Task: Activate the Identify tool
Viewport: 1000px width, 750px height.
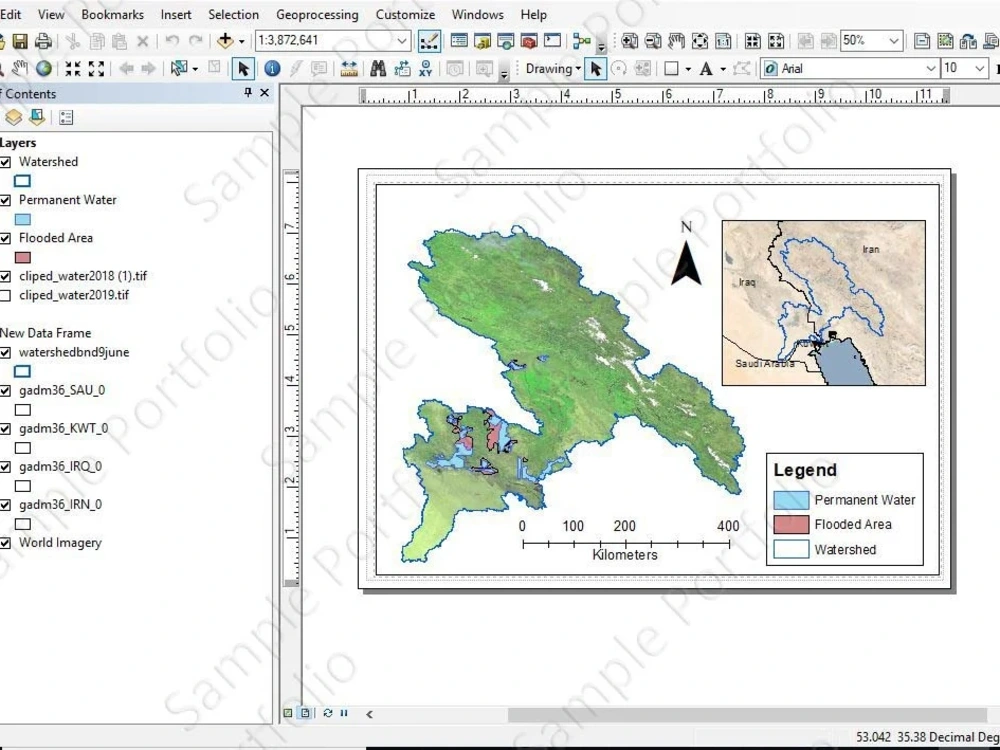Action: coord(271,68)
